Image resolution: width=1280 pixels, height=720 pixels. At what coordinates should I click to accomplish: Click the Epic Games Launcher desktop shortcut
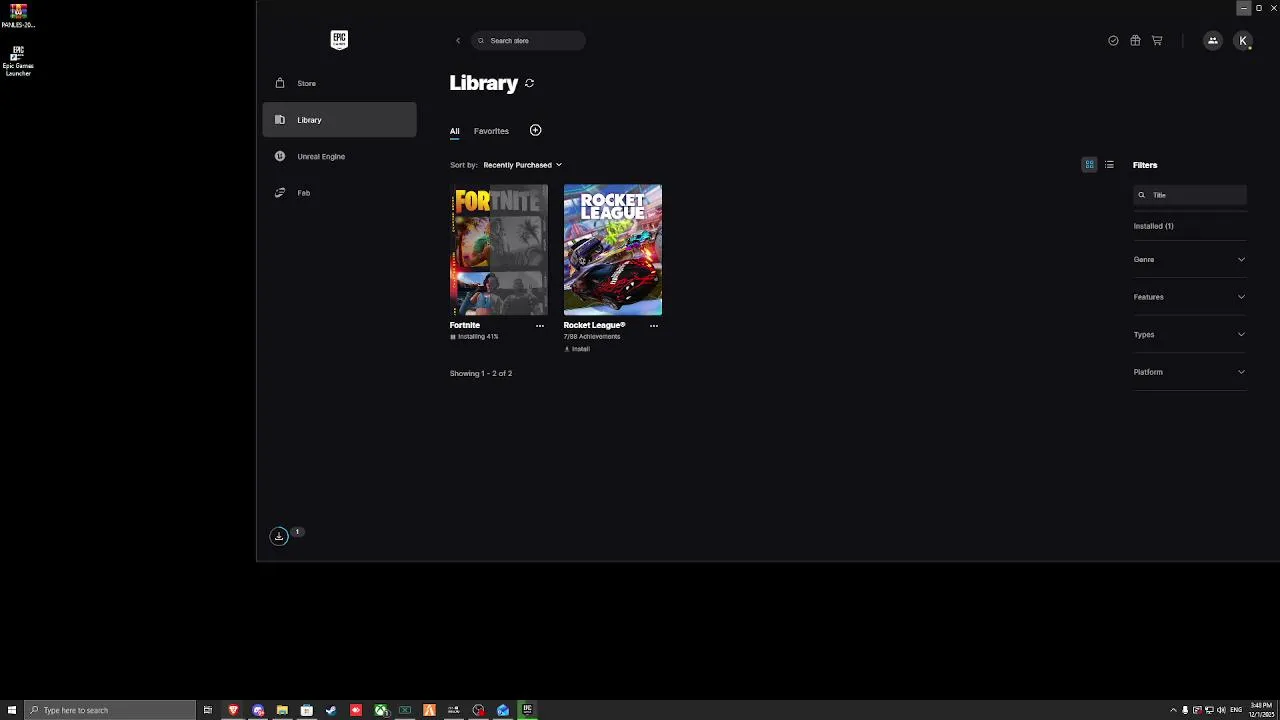(x=18, y=61)
